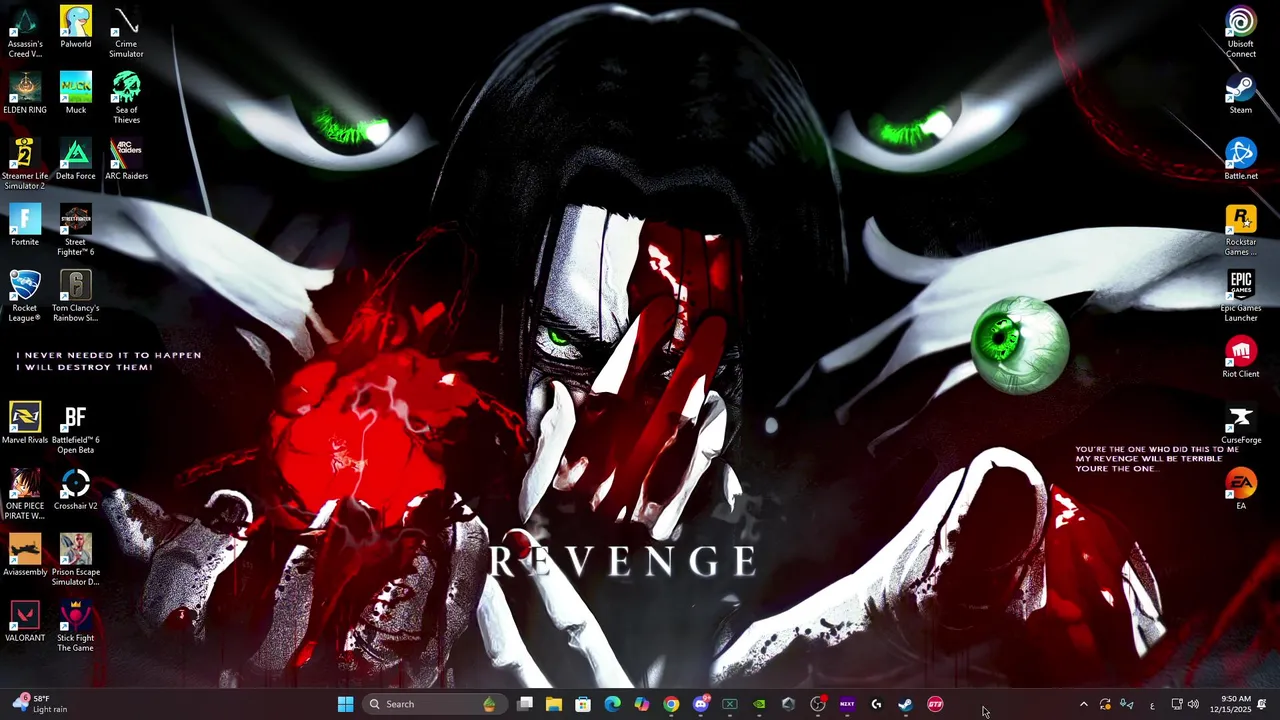Switch to Steam in the taskbar
This screenshot has height=720, width=1280.
coord(906,704)
